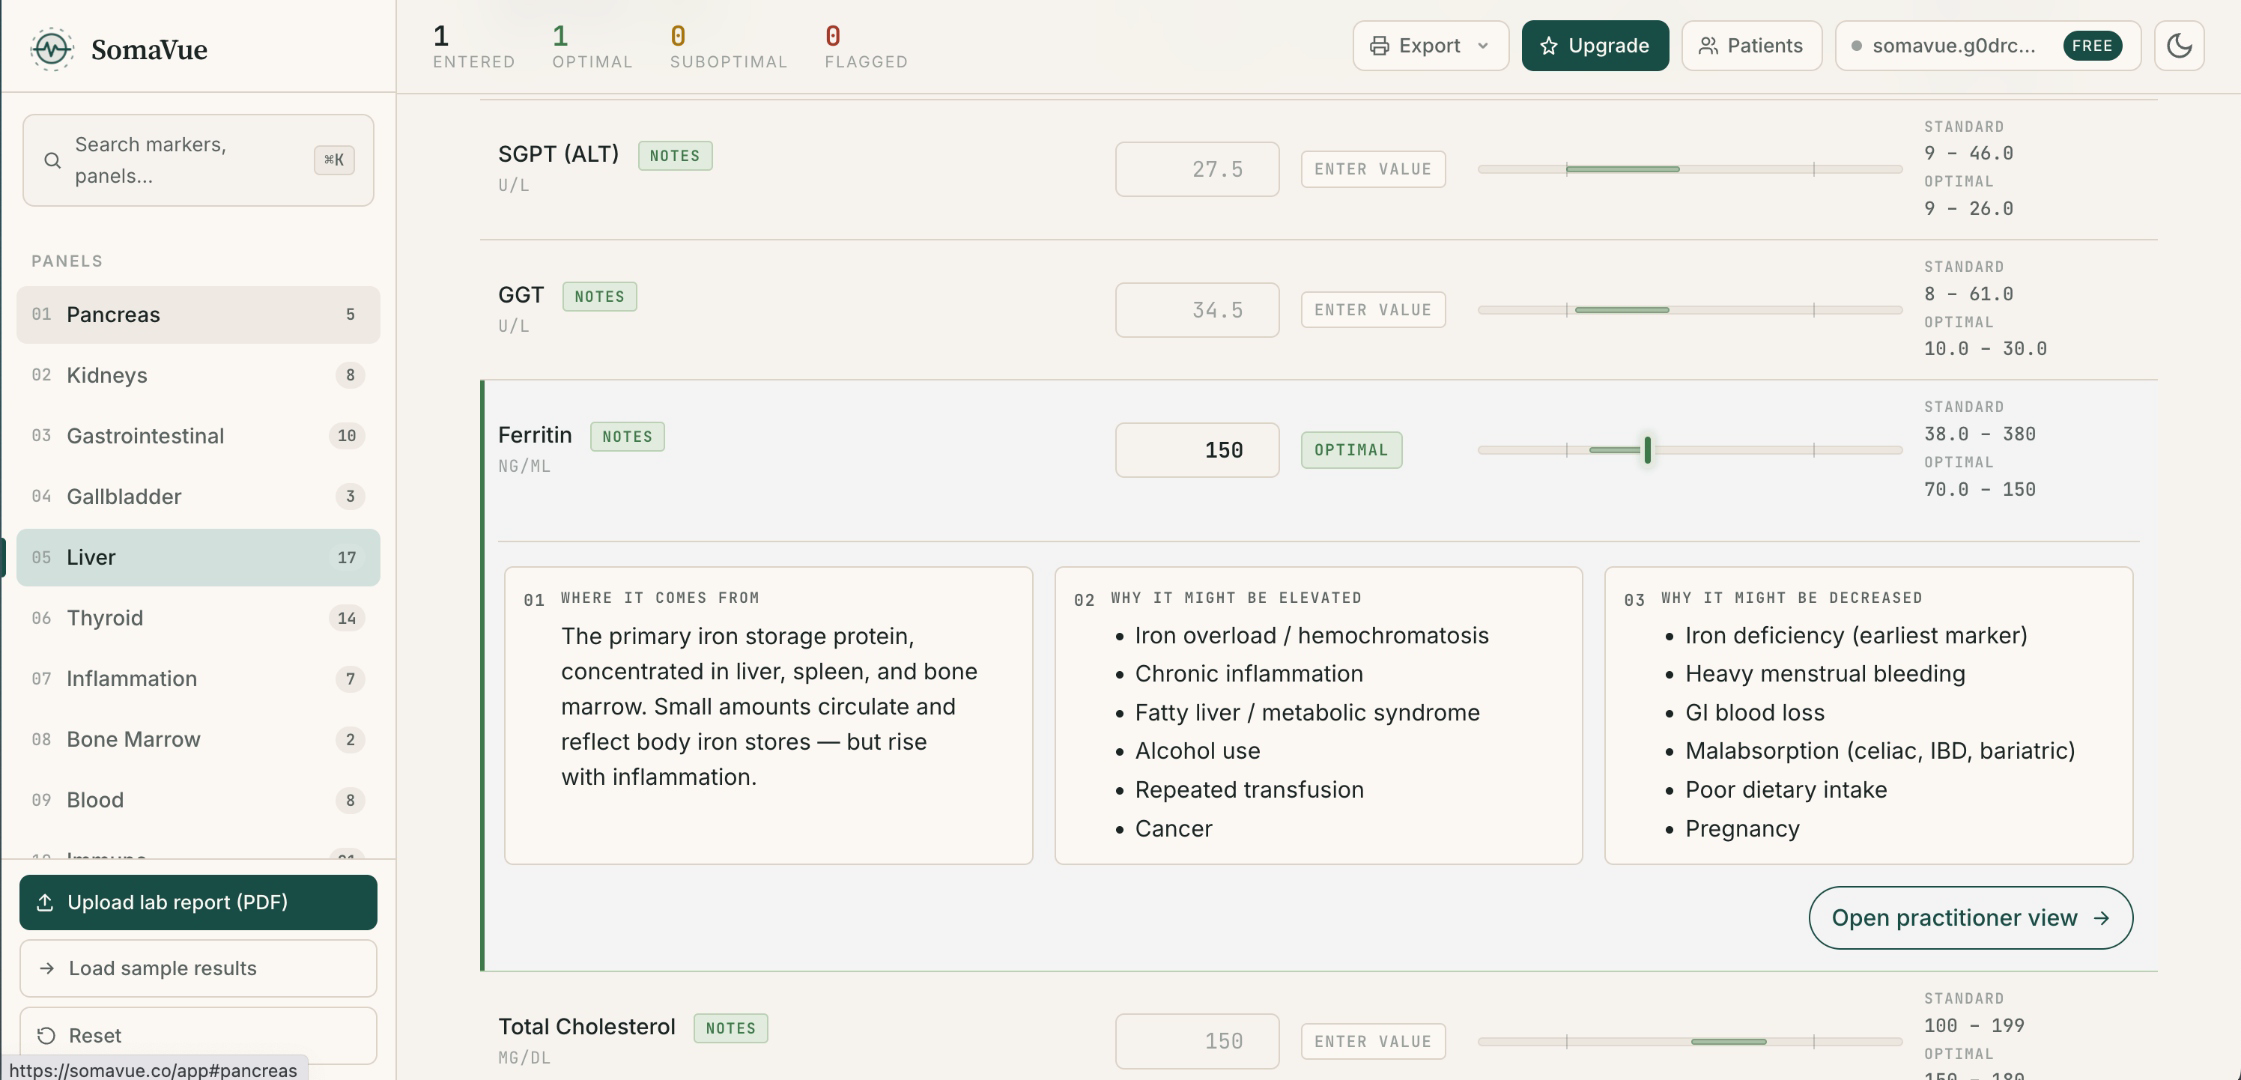Click the Ferritin value input field
This screenshot has height=1080, width=2241.
[x=1197, y=450]
